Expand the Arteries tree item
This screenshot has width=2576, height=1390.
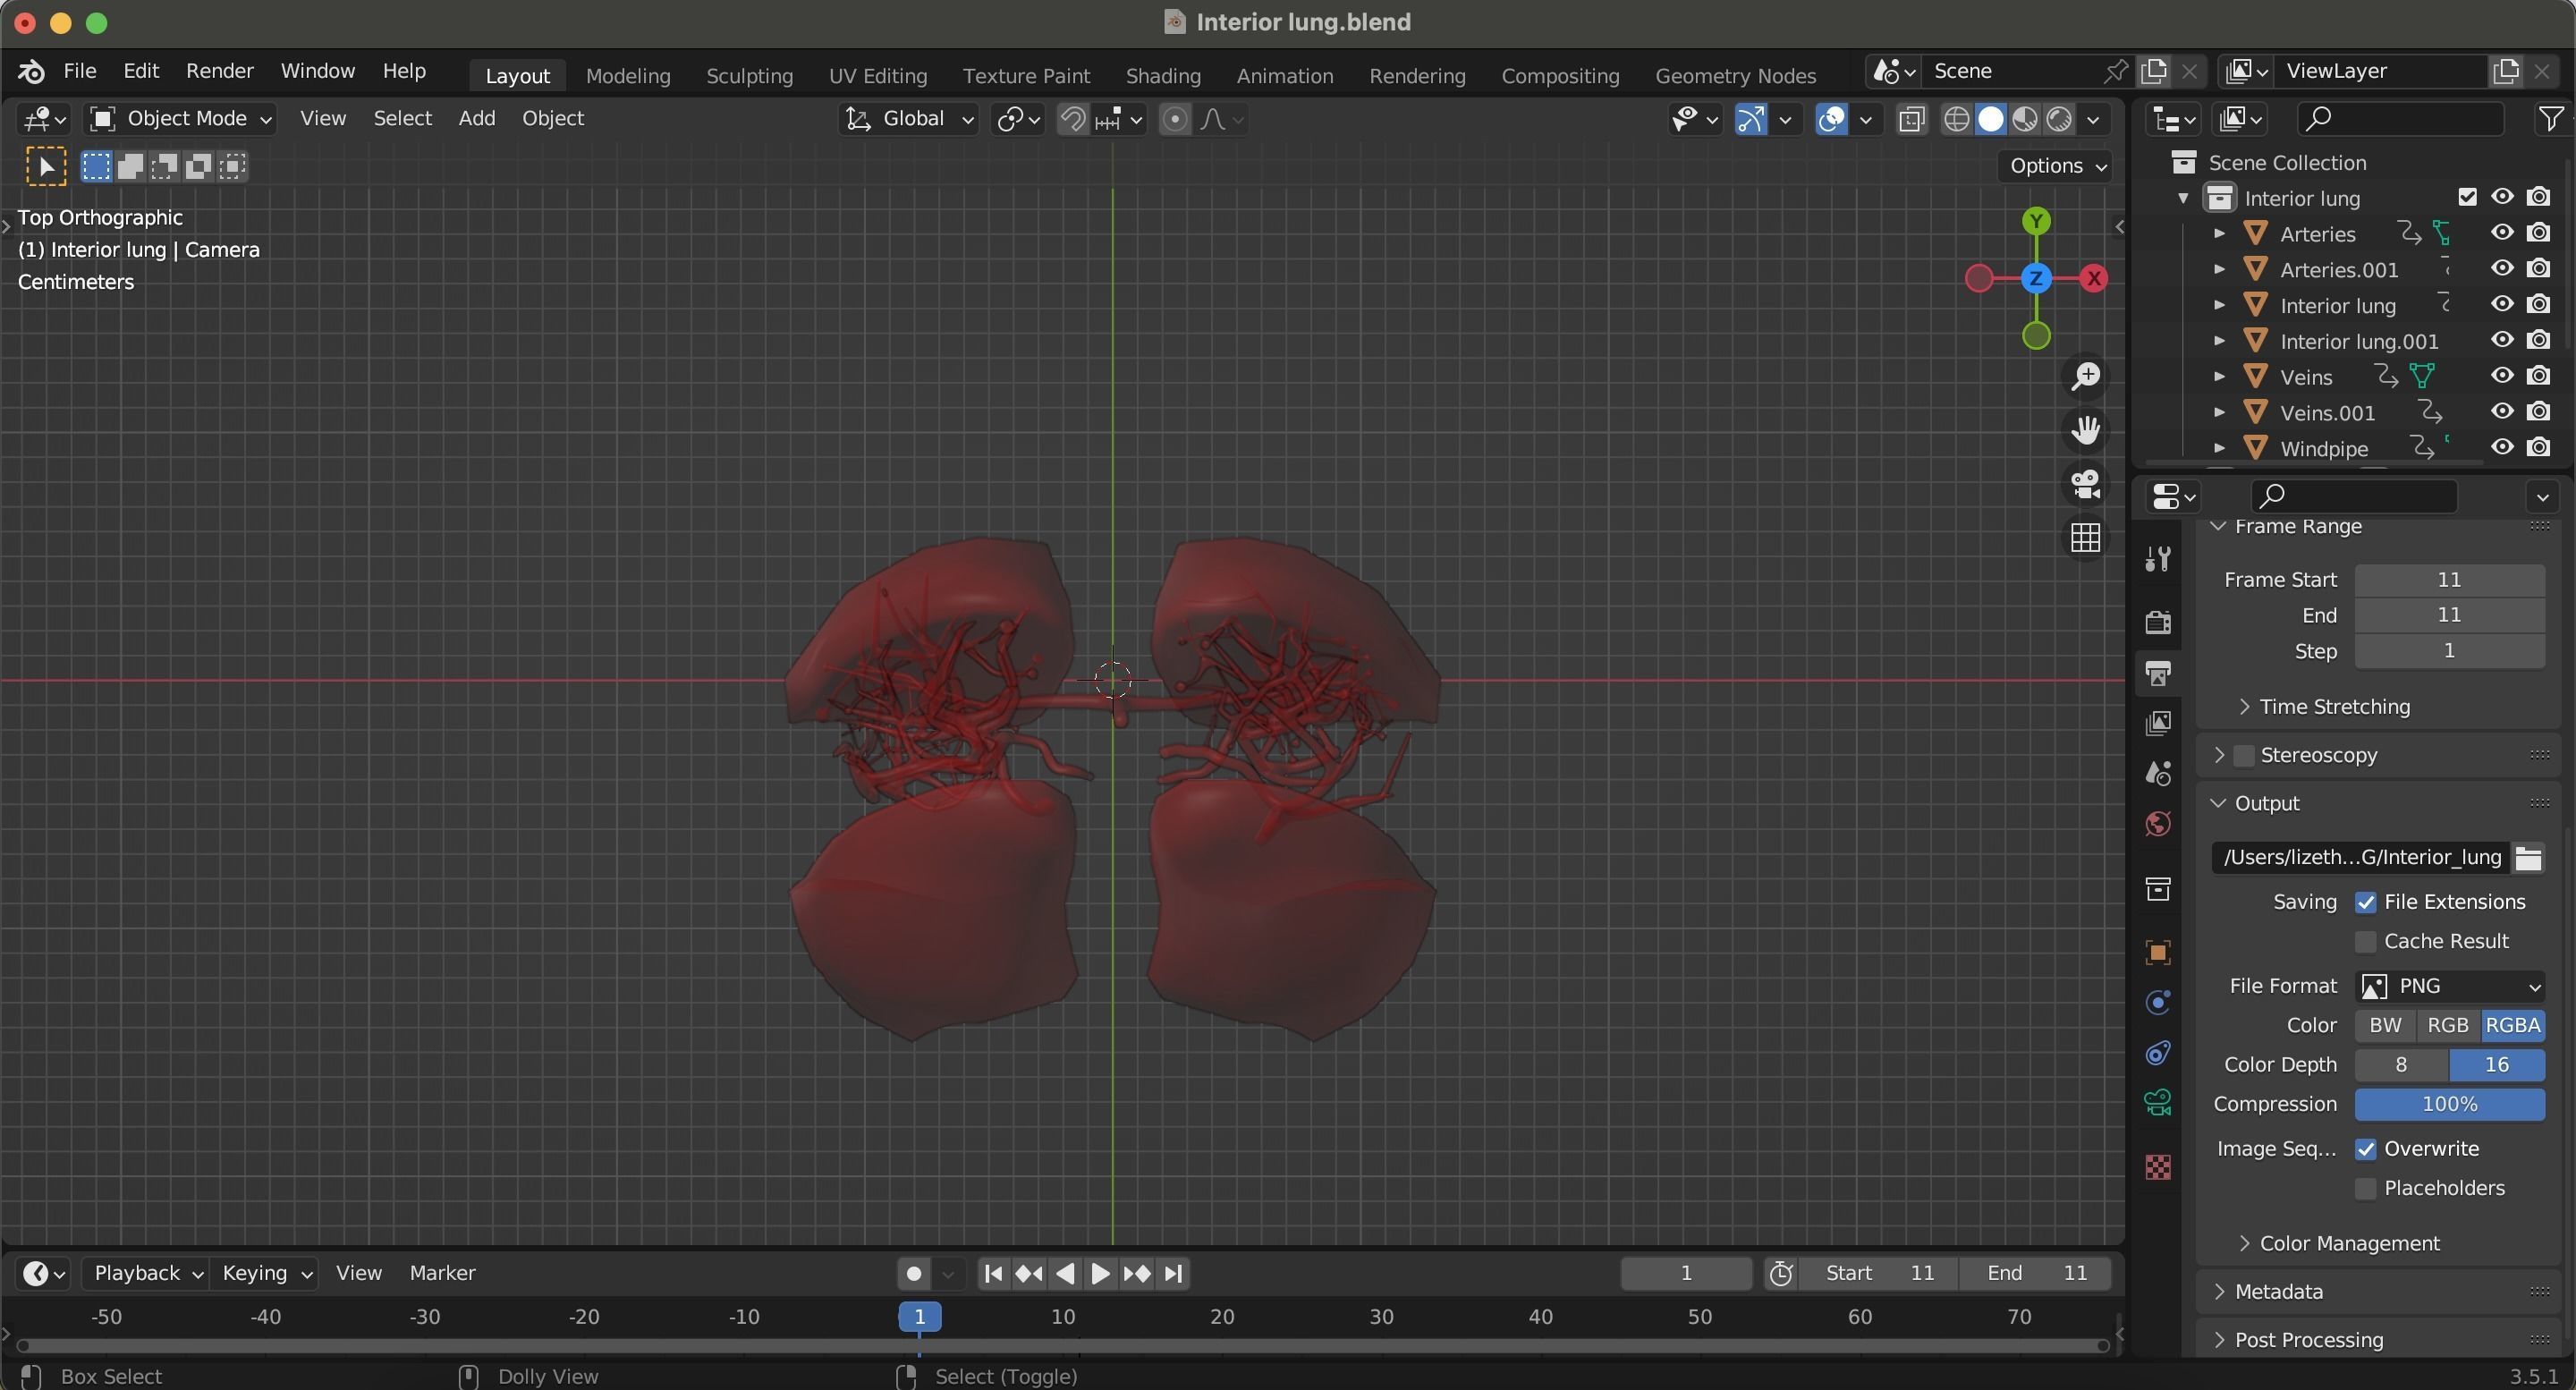[x=2219, y=233]
